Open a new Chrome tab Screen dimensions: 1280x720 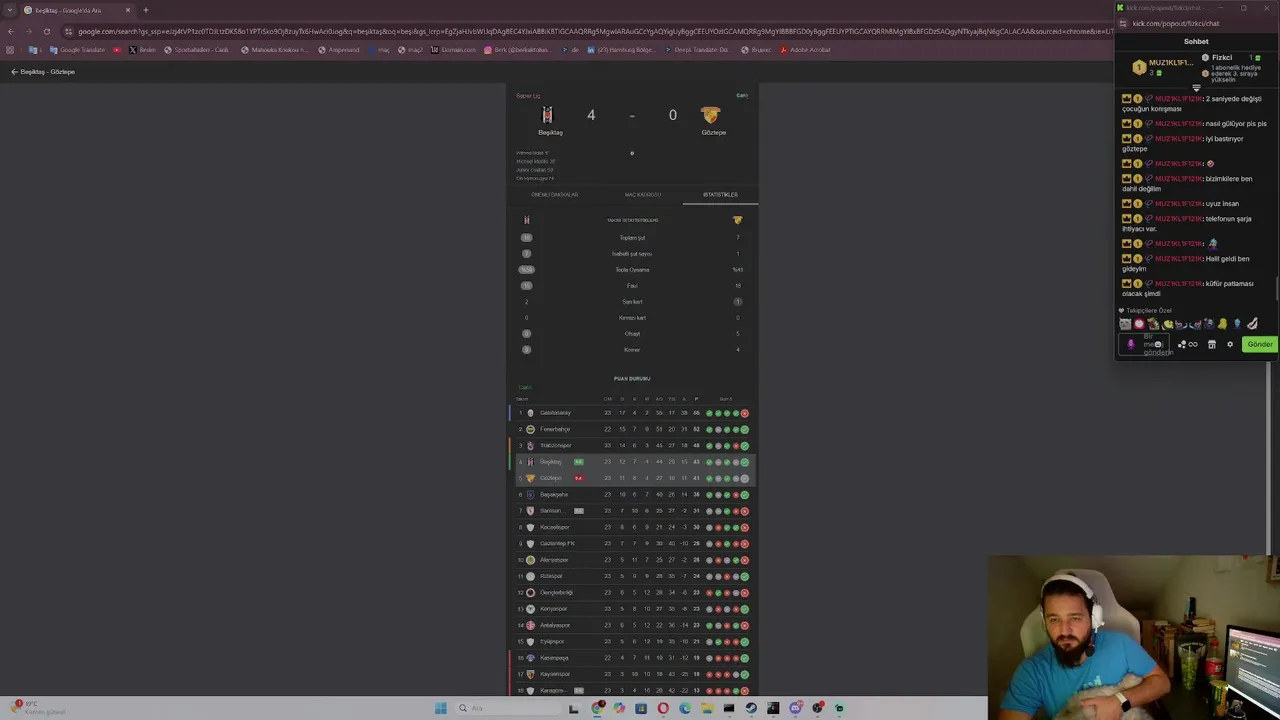coord(145,10)
